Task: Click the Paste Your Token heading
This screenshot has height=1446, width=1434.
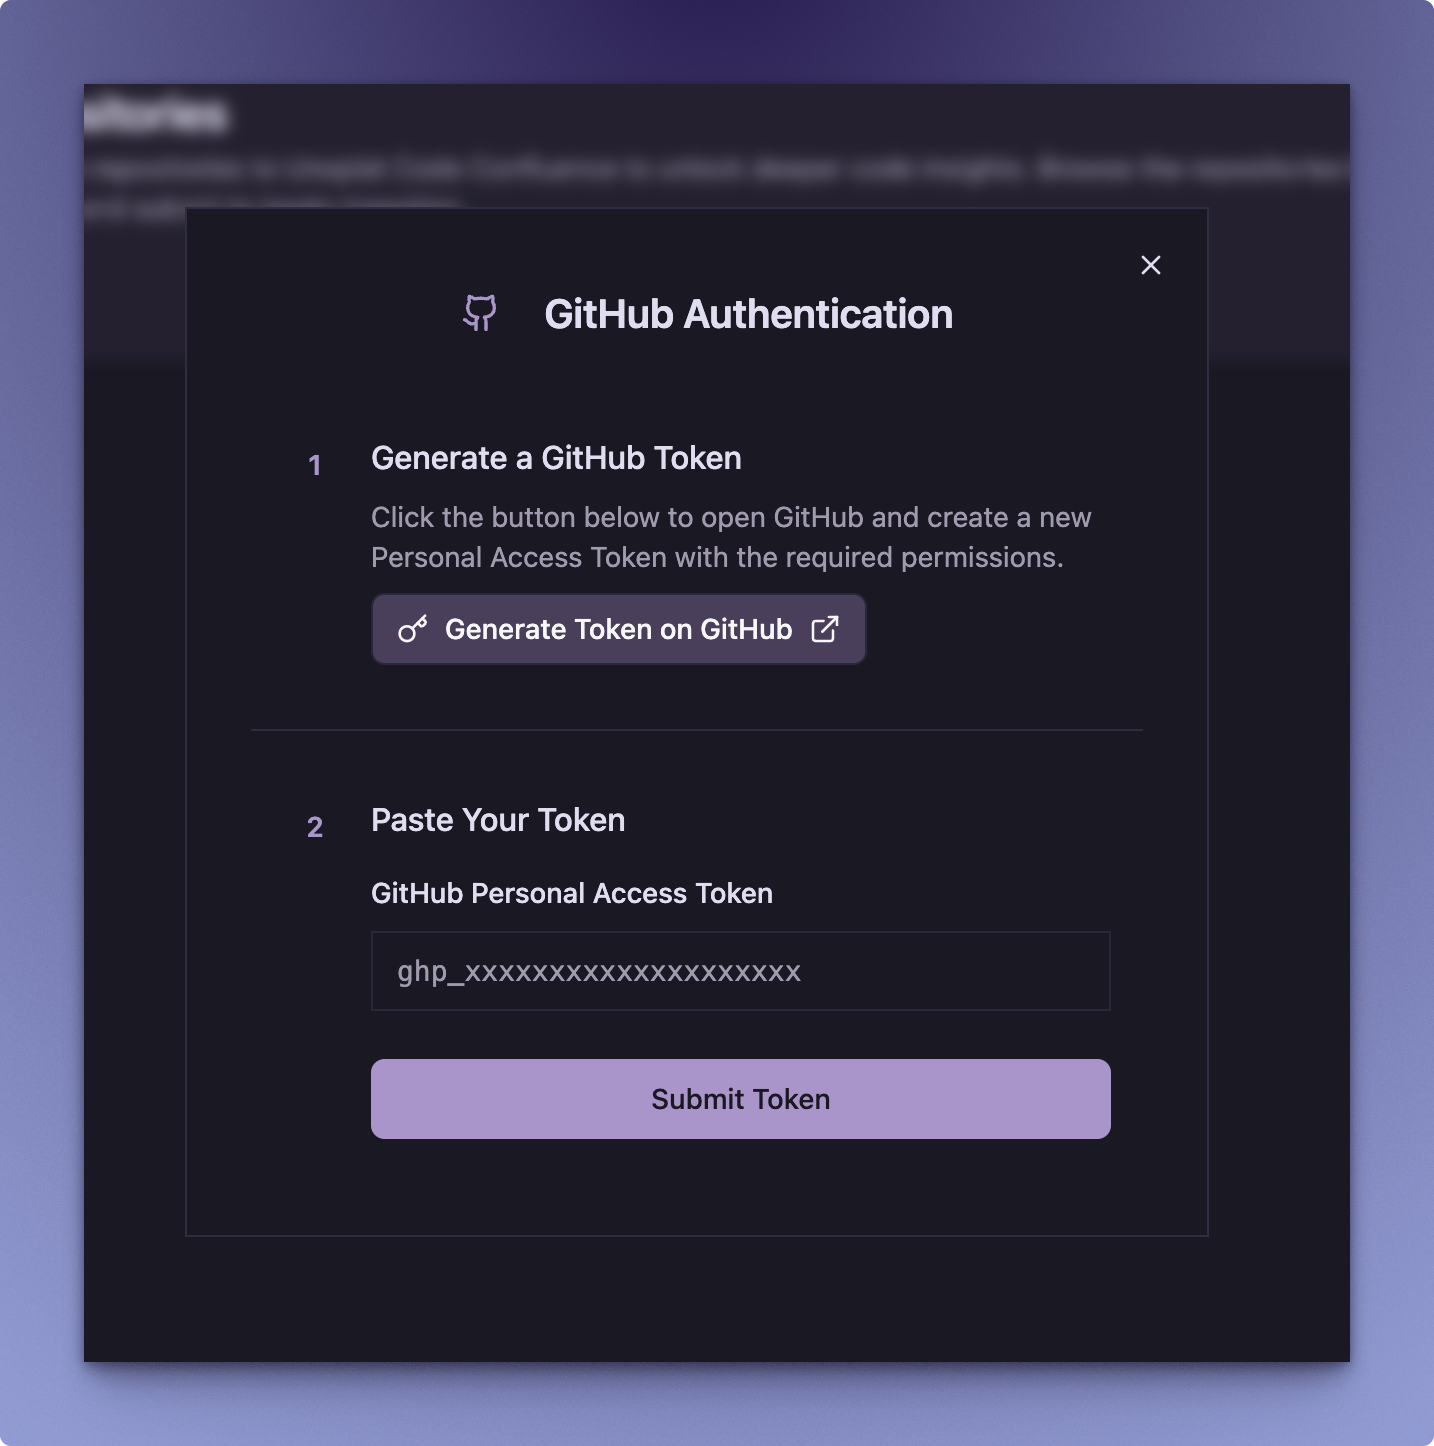Action: click(x=498, y=820)
